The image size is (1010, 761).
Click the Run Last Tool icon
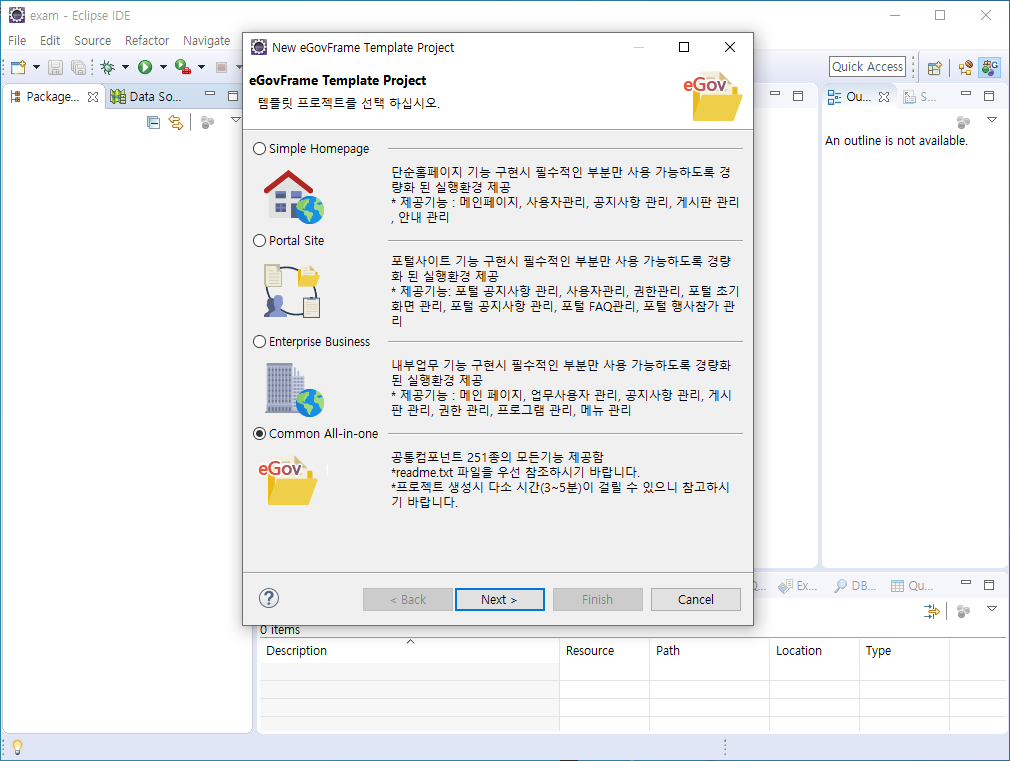[183, 67]
